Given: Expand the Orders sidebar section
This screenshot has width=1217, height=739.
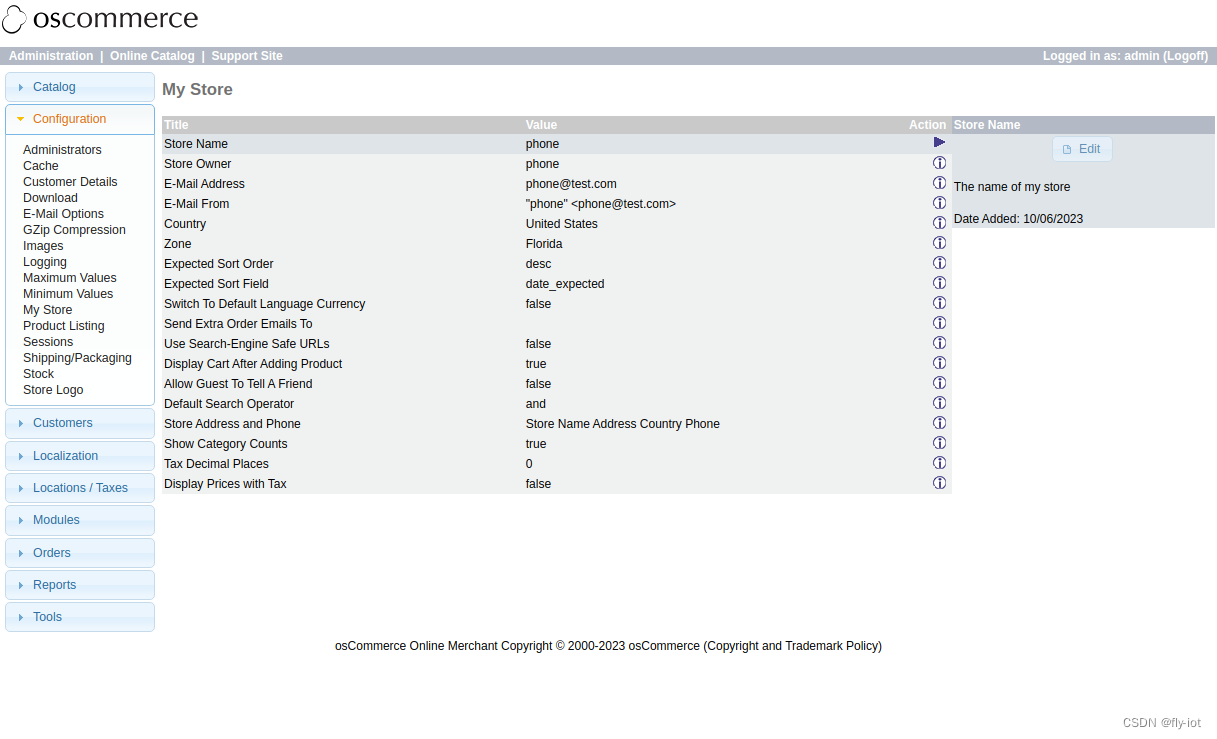Looking at the screenshot, I should (80, 553).
